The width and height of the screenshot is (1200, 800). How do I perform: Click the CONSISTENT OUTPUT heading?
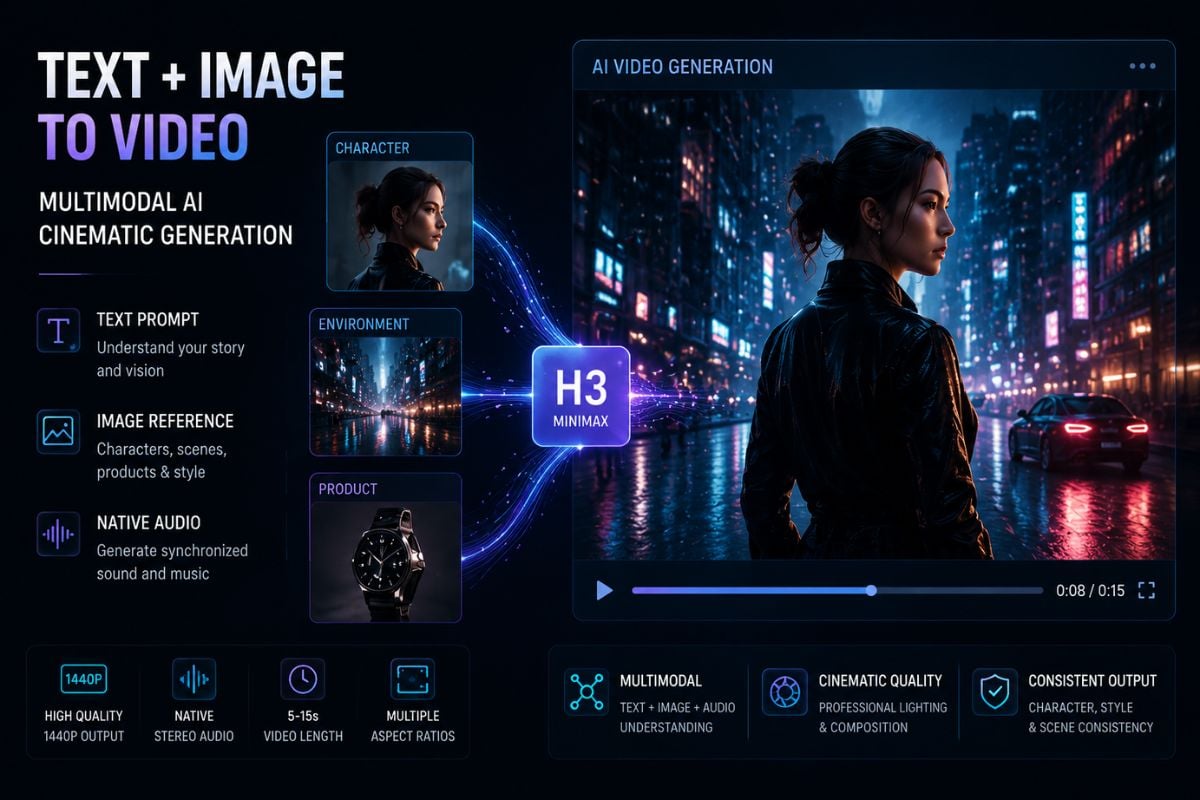click(1092, 681)
